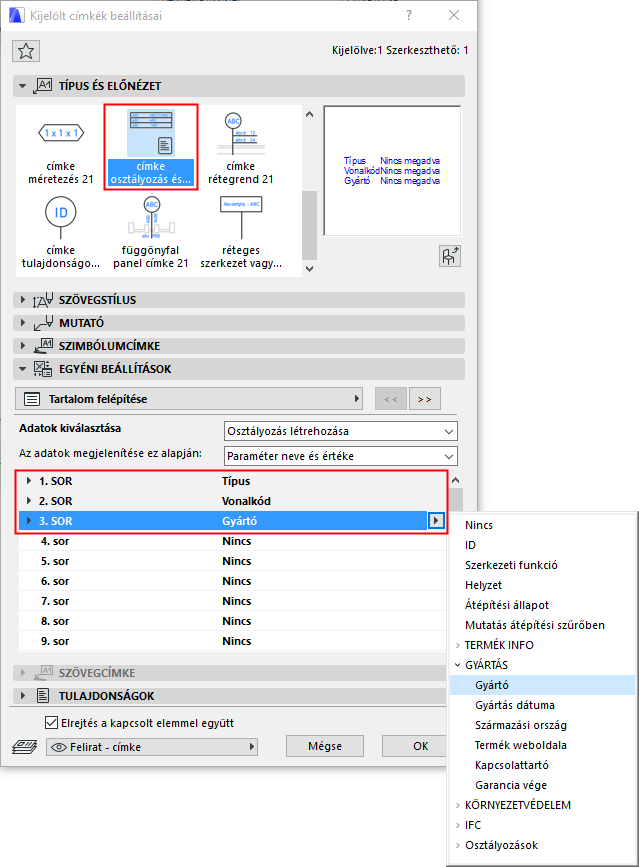
Task: Click rows list scroll-up arrow
Action: [x=455, y=480]
